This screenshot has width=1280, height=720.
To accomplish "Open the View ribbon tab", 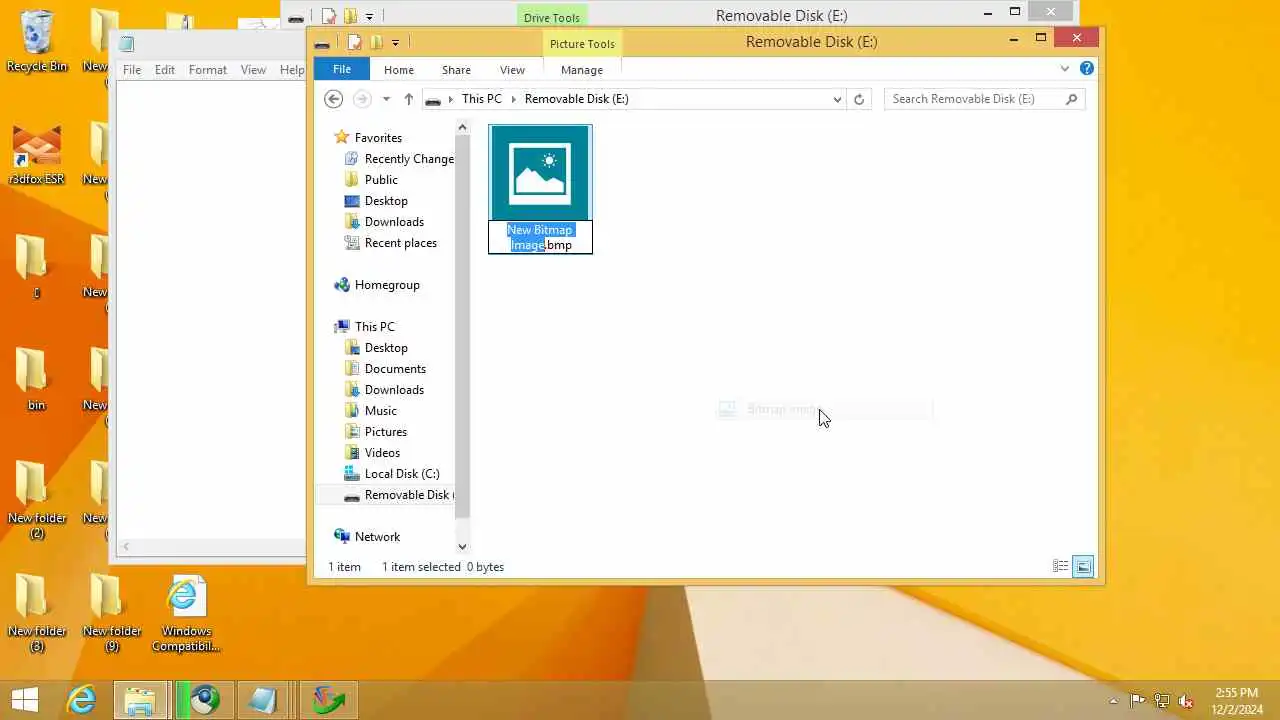I will point(512,70).
